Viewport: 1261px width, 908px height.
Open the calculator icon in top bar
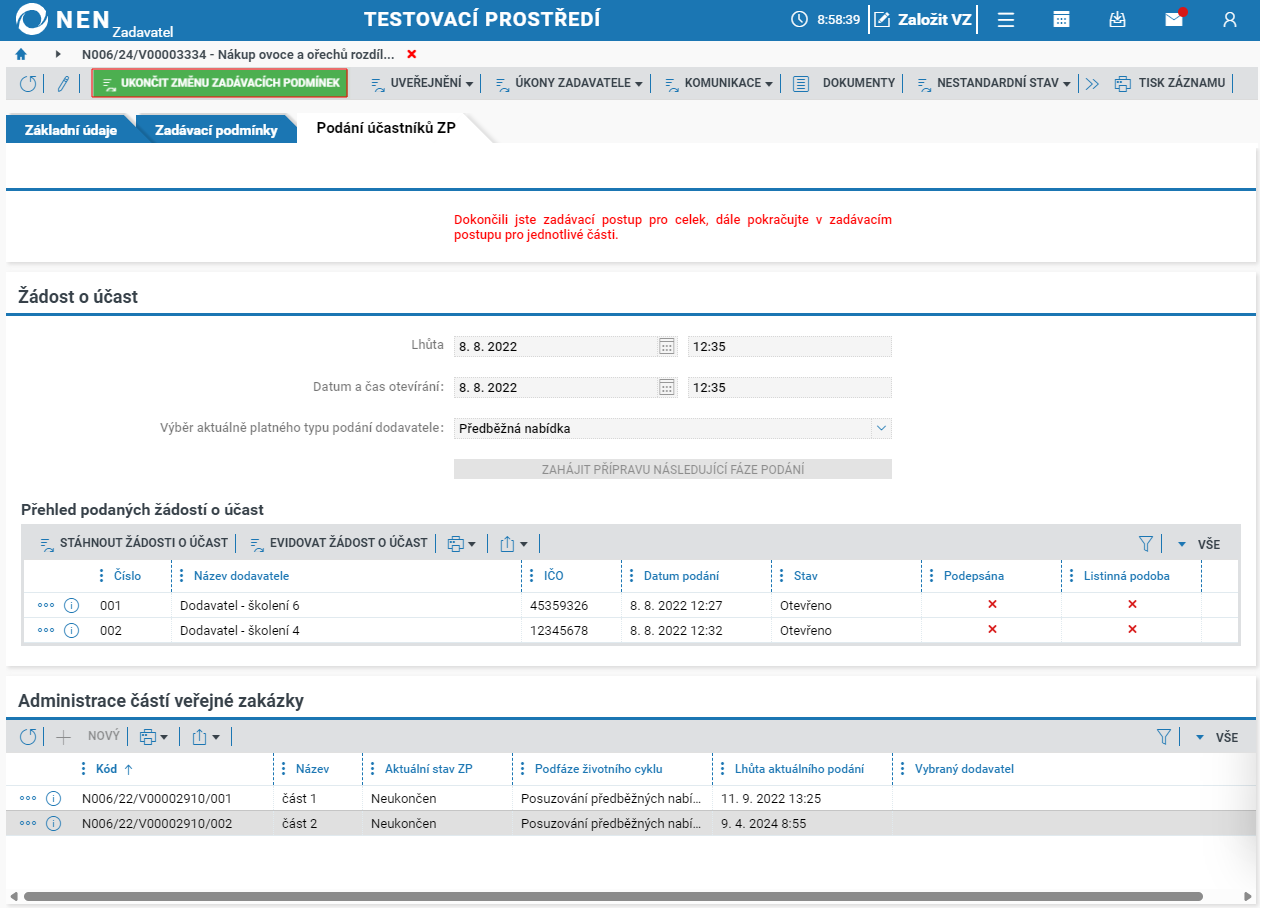[x=1061, y=19]
